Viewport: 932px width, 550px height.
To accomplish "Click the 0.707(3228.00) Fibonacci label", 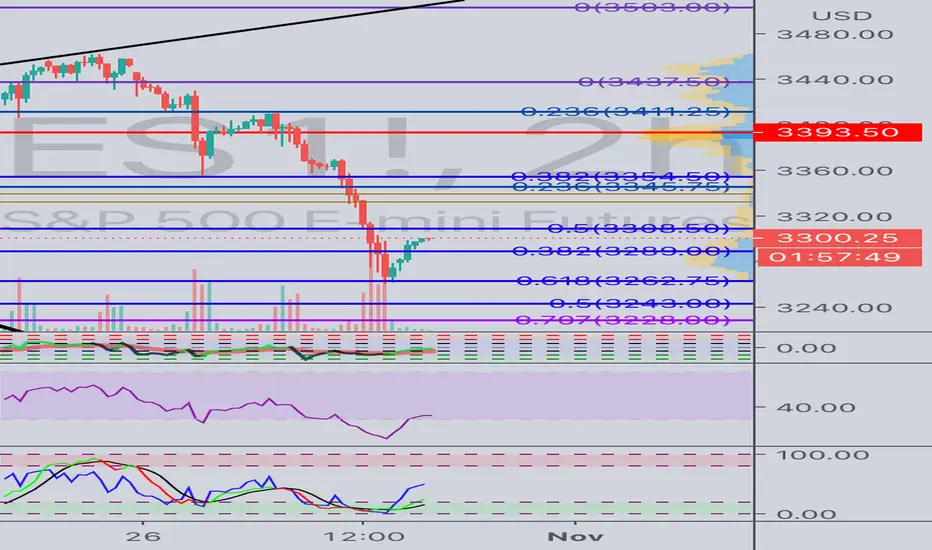I will click(x=622, y=320).
